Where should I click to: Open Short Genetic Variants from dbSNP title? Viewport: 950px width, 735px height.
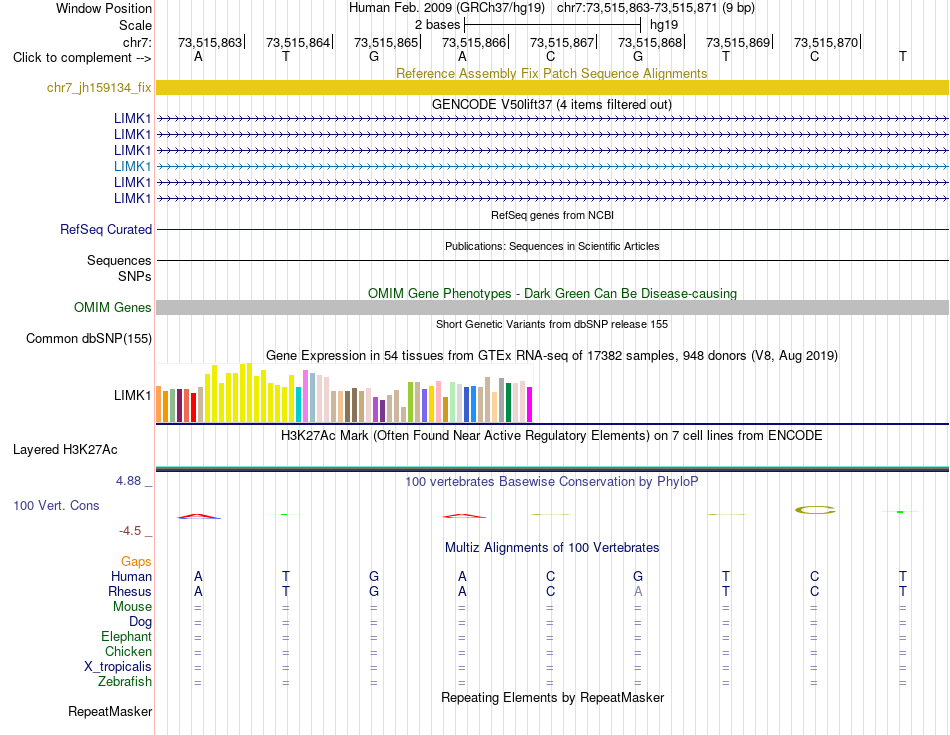pos(552,324)
